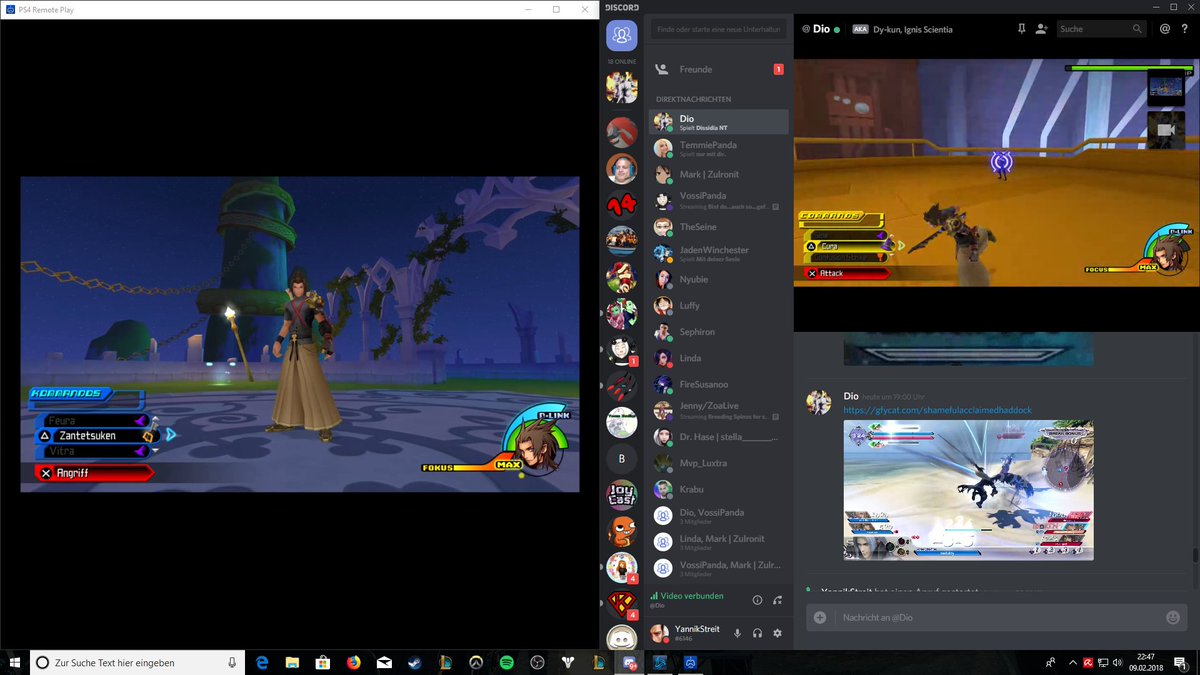
Task: Toggle headphones deafen
Action: [758, 633]
